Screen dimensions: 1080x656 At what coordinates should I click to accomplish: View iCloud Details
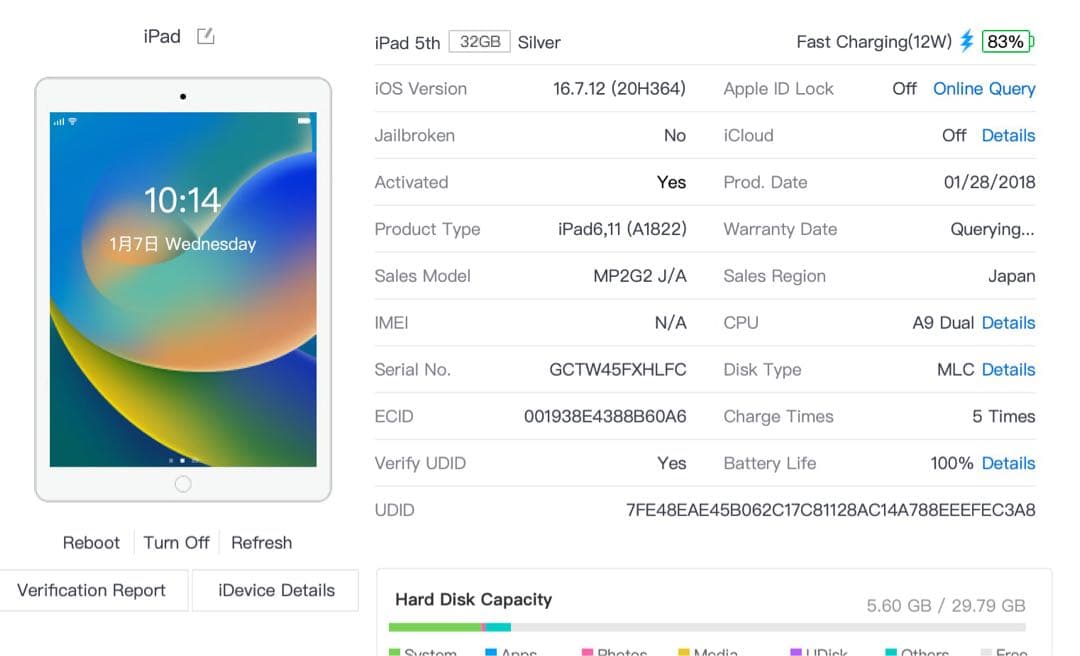click(x=1008, y=135)
